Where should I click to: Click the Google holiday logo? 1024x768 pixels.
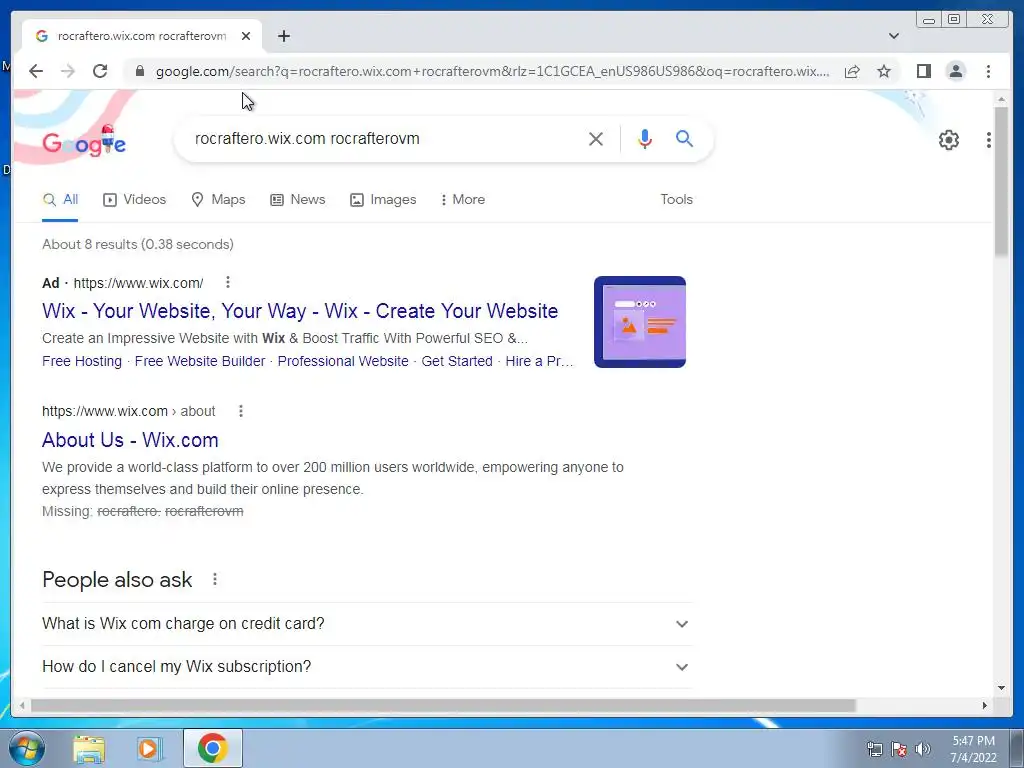[84, 142]
